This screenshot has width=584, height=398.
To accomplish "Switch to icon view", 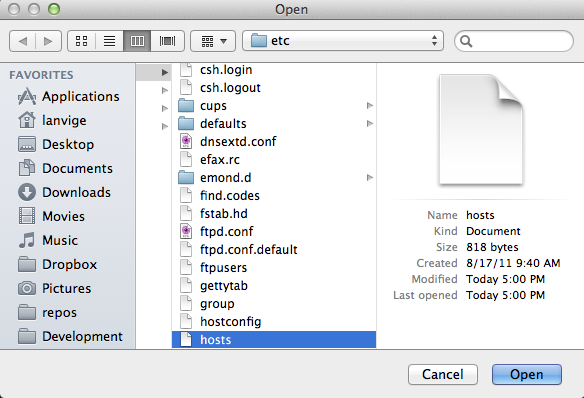I will [82, 41].
